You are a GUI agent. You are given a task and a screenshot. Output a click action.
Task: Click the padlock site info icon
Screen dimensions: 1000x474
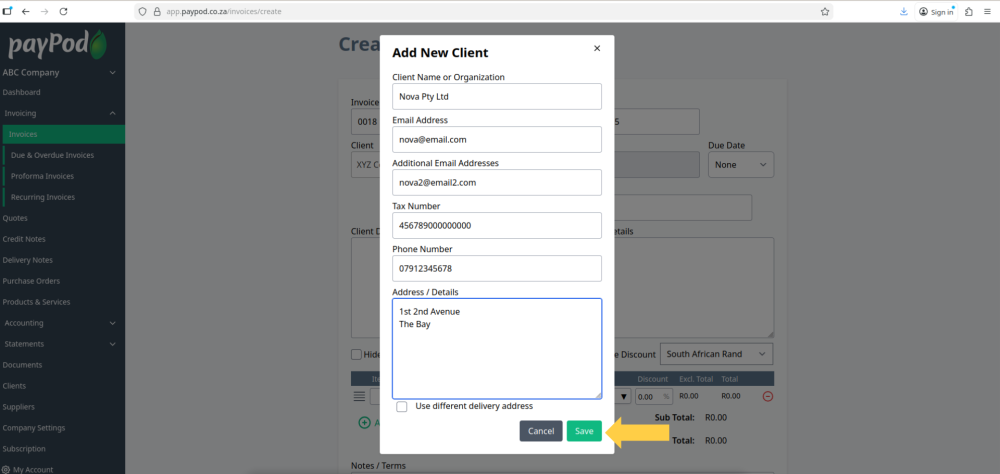[157, 11]
